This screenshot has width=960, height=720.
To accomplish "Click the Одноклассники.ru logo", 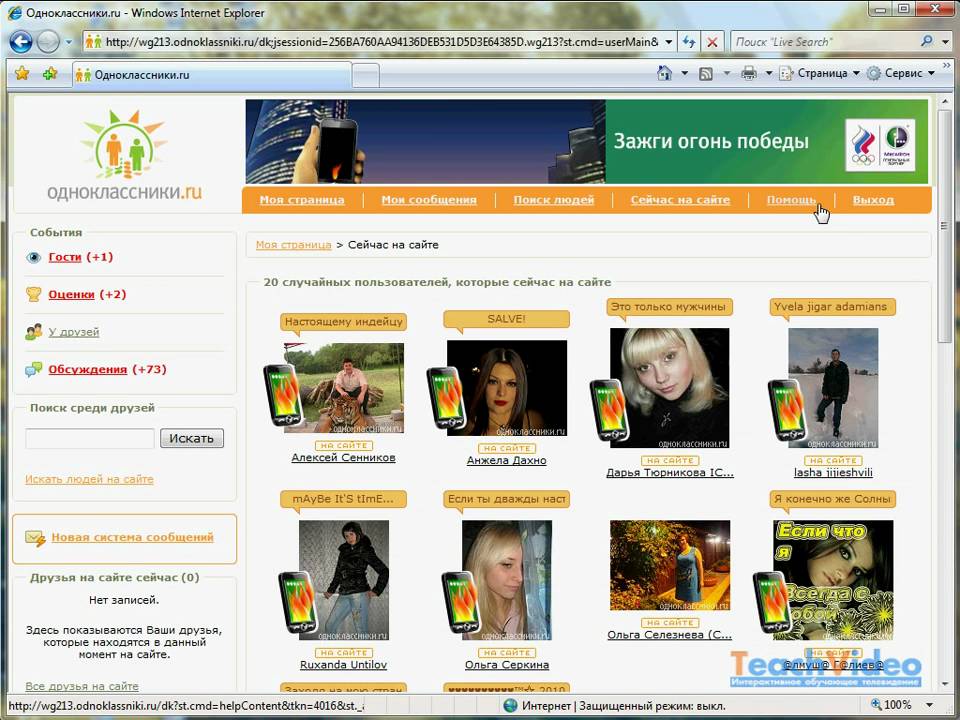I will tap(125, 156).
